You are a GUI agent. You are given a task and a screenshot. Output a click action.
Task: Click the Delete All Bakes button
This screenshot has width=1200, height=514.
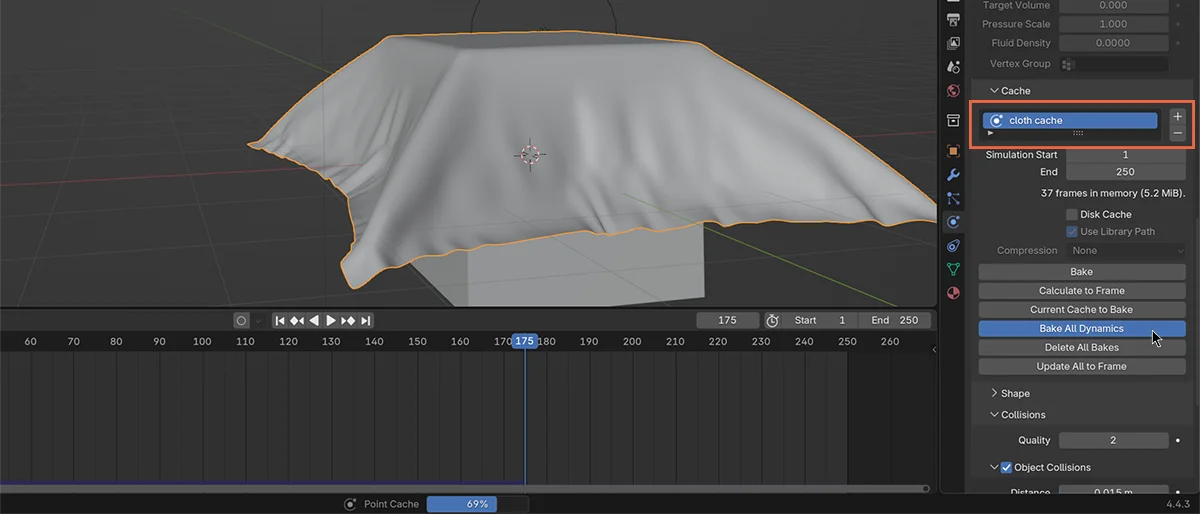[x=1081, y=347]
